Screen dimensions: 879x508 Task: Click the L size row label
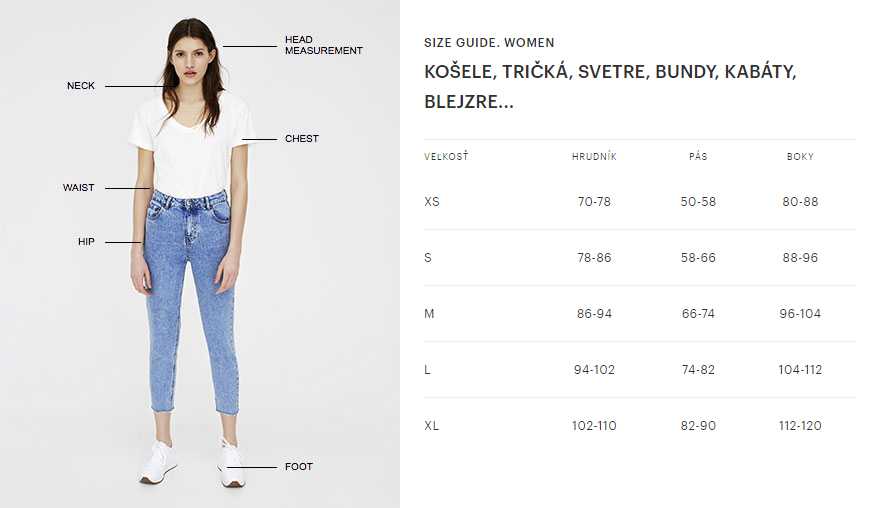pyautogui.click(x=427, y=370)
